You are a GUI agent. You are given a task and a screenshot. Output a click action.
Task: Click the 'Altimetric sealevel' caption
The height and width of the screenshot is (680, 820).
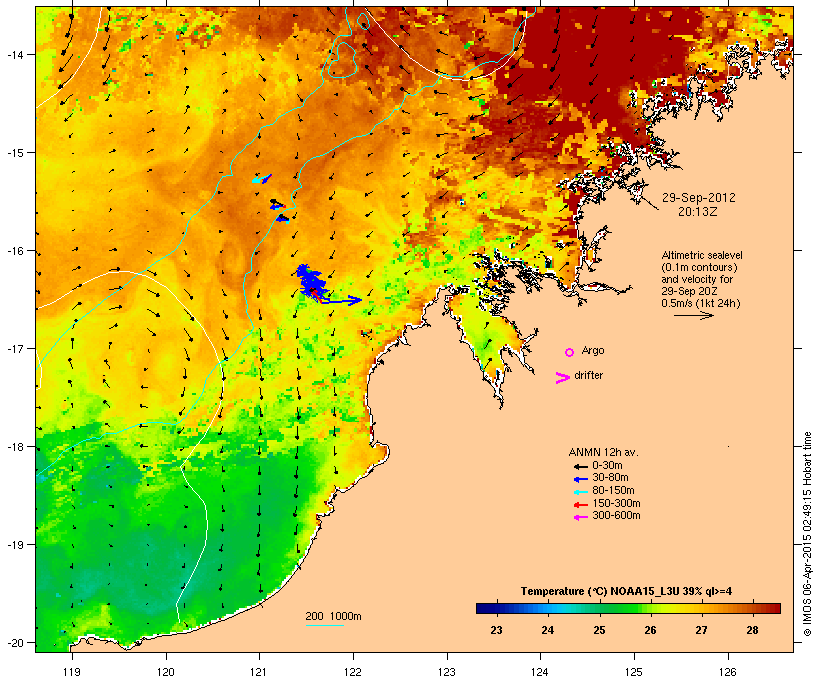pos(702,255)
